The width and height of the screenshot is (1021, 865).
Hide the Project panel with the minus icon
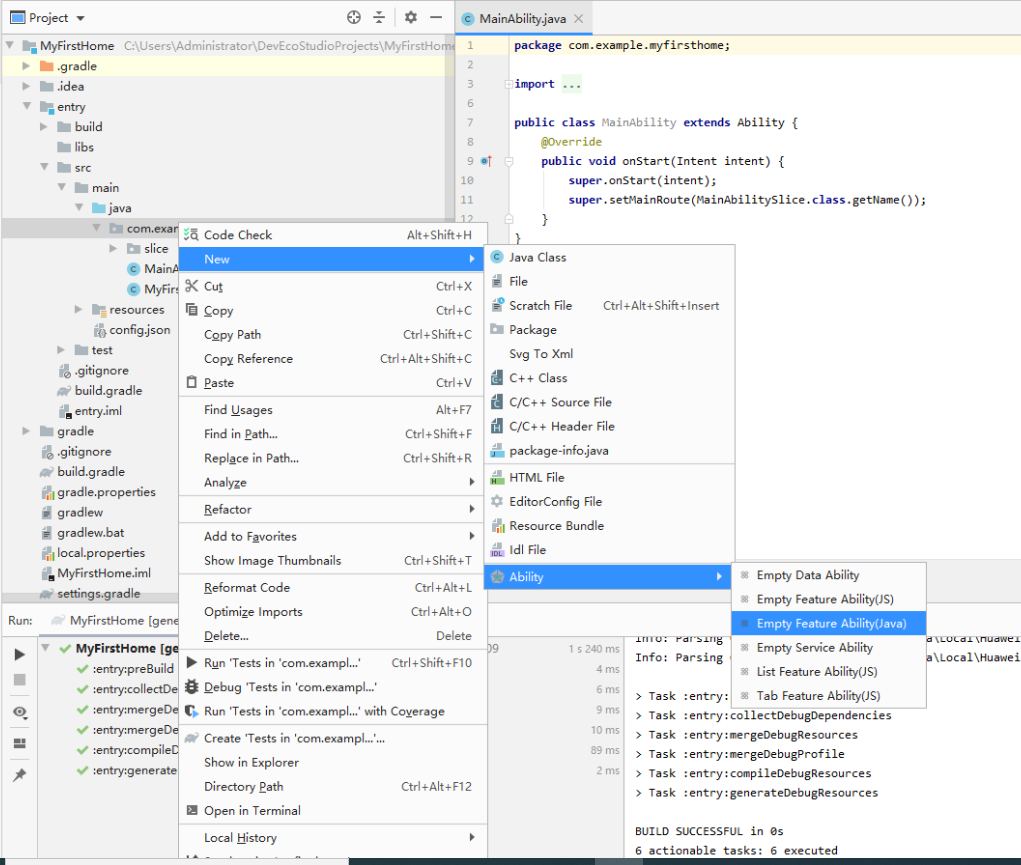coord(436,17)
